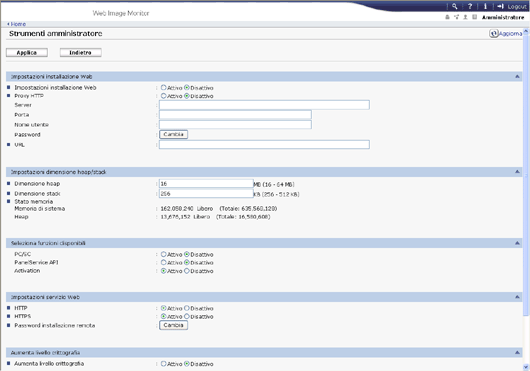Select Disattivo for Proxy HTTP
This screenshot has height=371, width=530.
coord(187,96)
